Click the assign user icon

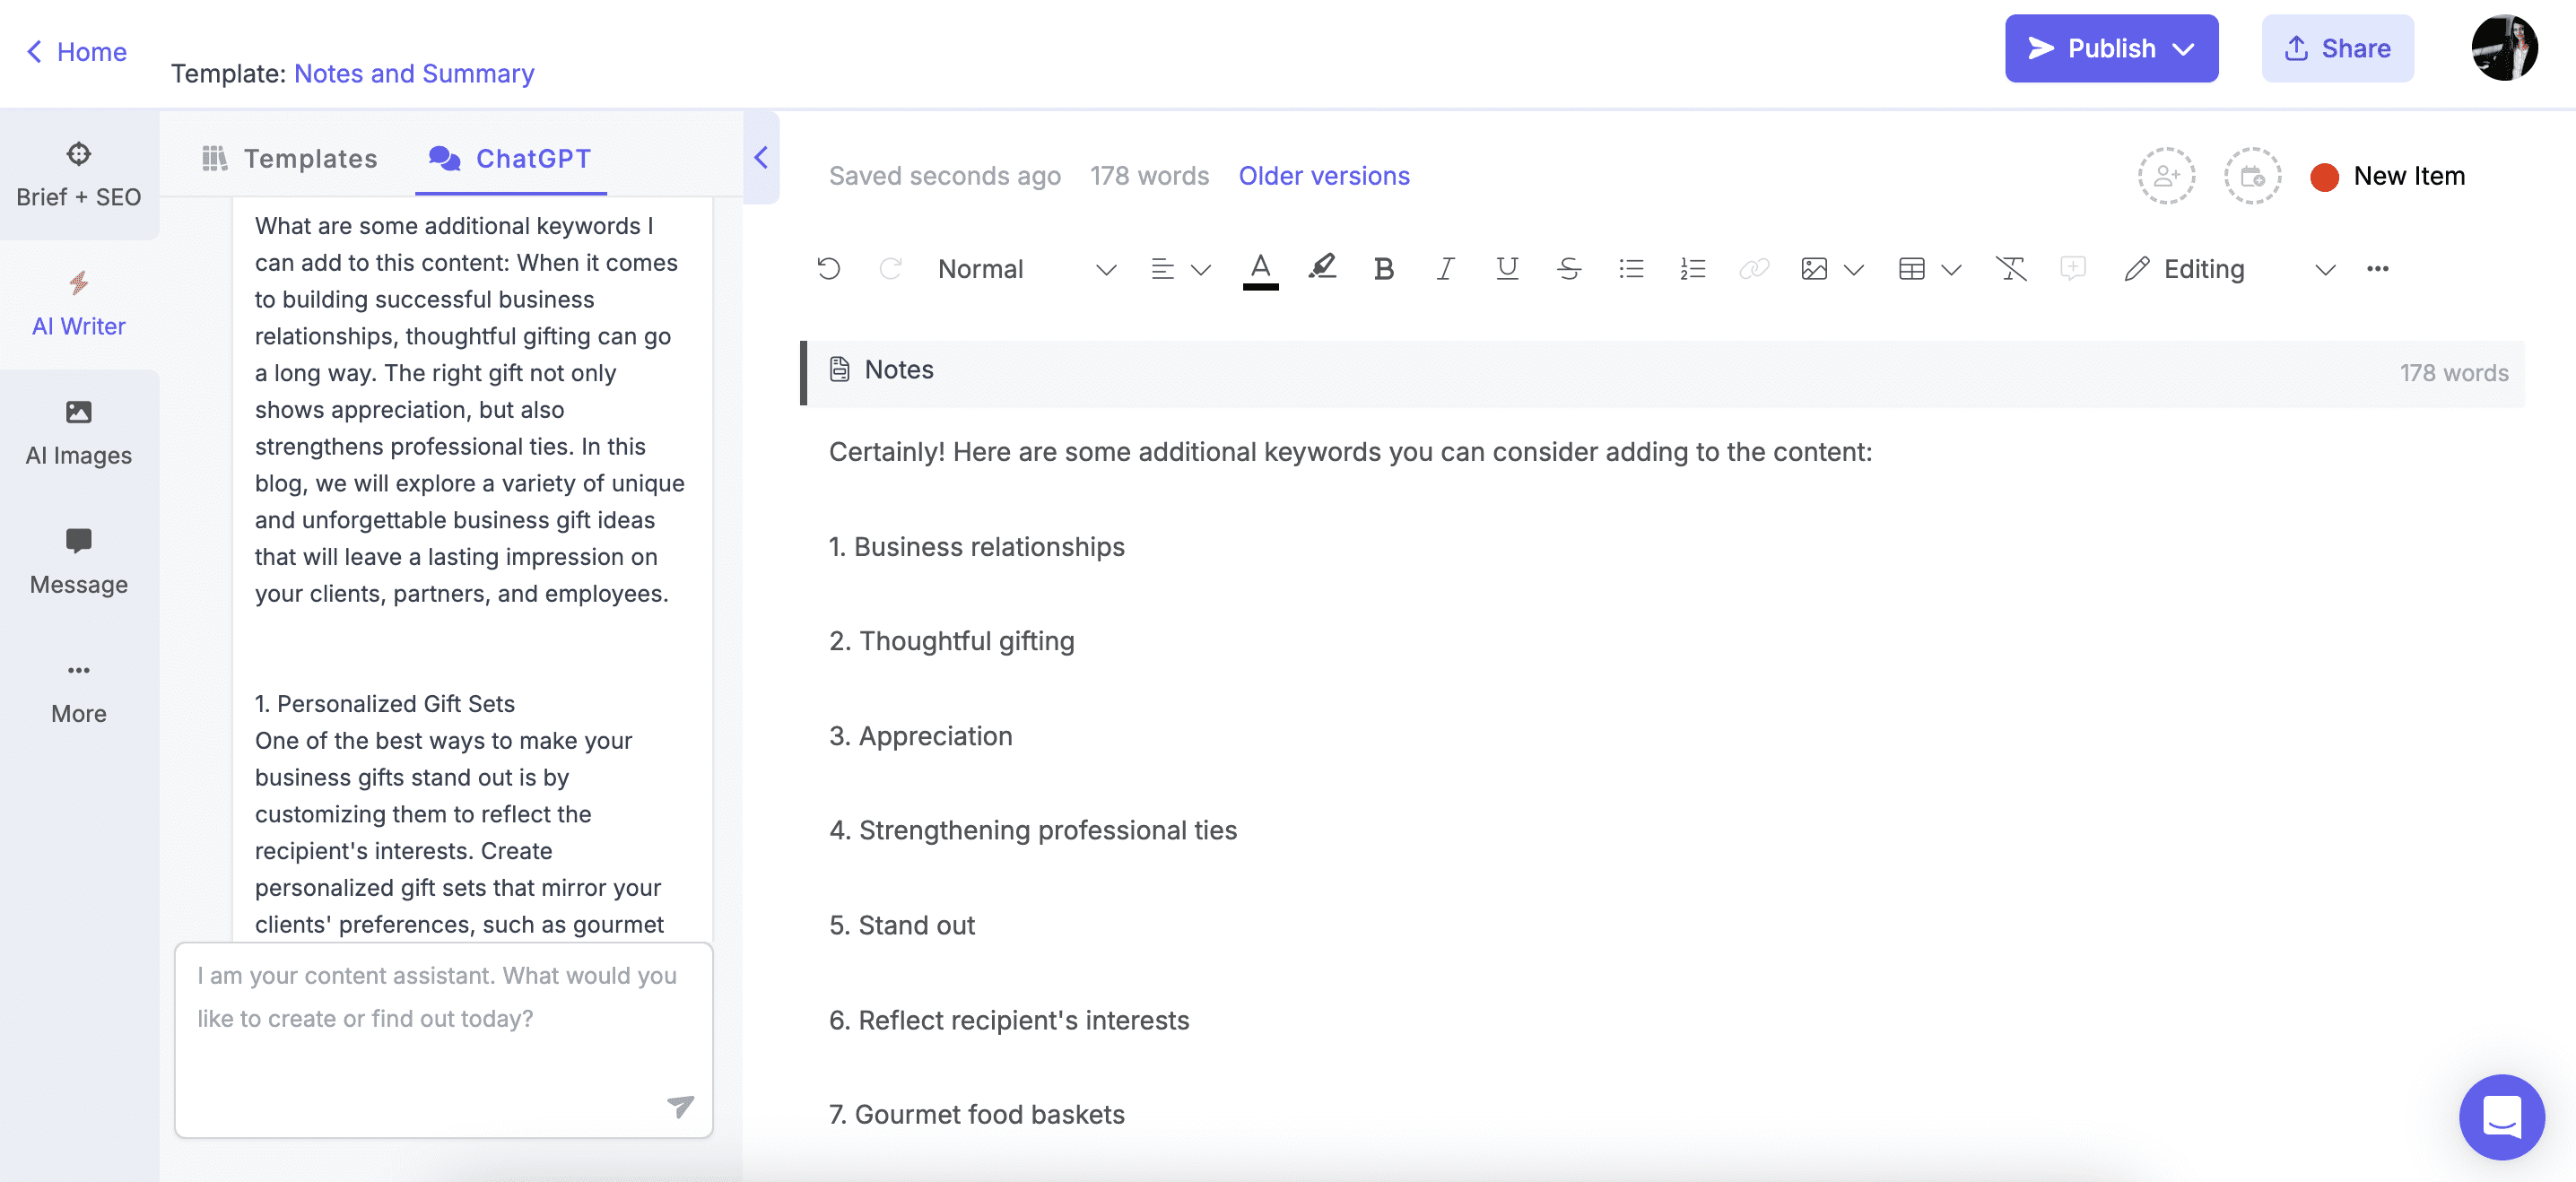[2166, 176]
